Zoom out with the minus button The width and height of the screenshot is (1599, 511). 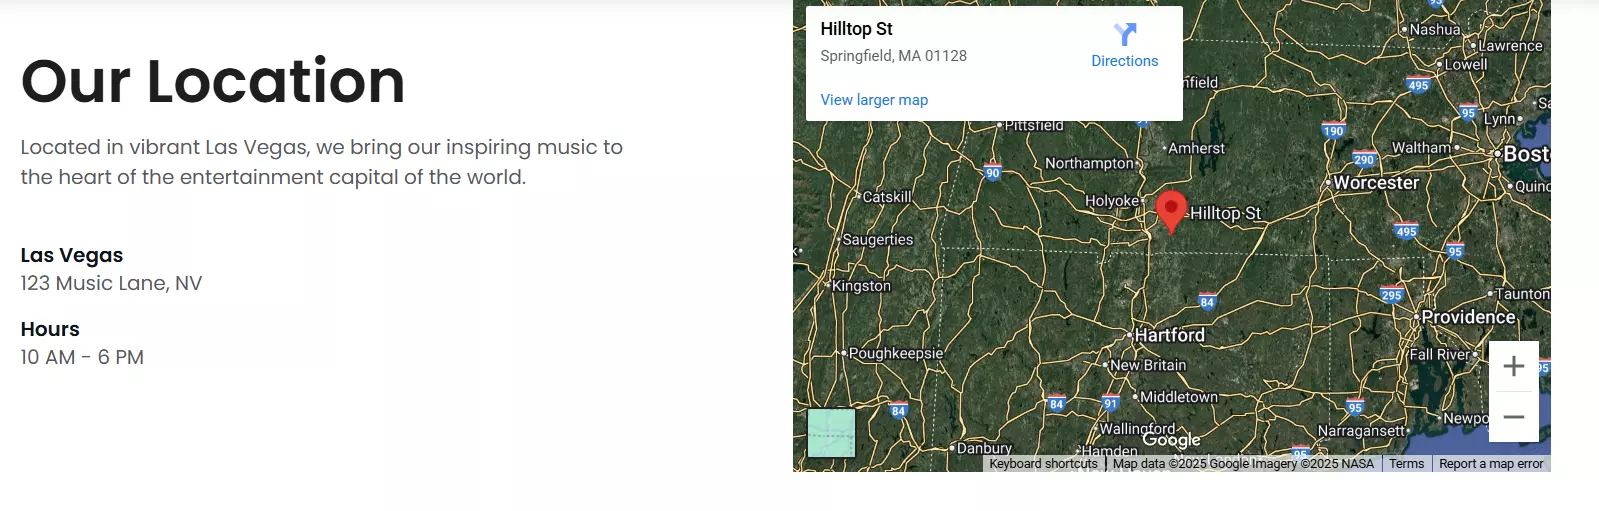pyautogui.click(x=1514, y=417)
